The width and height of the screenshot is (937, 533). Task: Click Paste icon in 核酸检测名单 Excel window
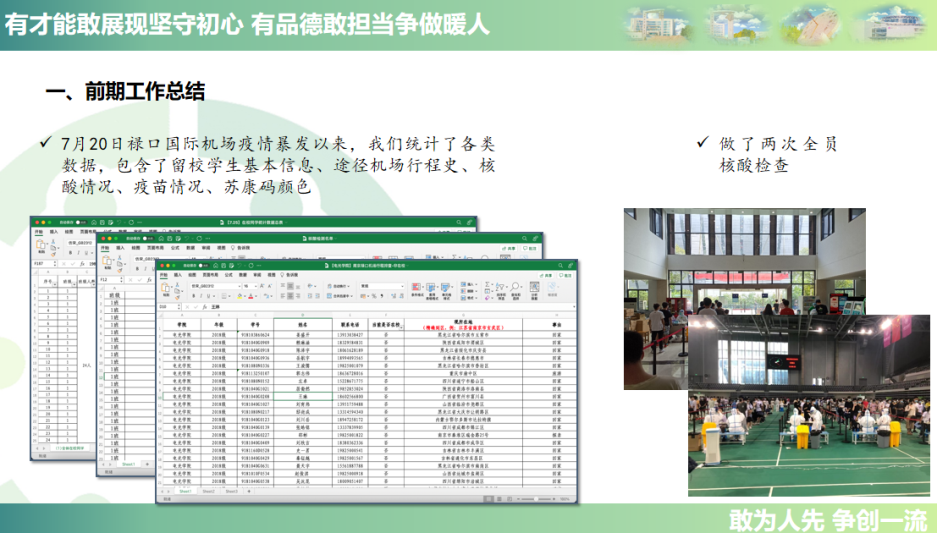pyautogui.click(x=108, y=261)
